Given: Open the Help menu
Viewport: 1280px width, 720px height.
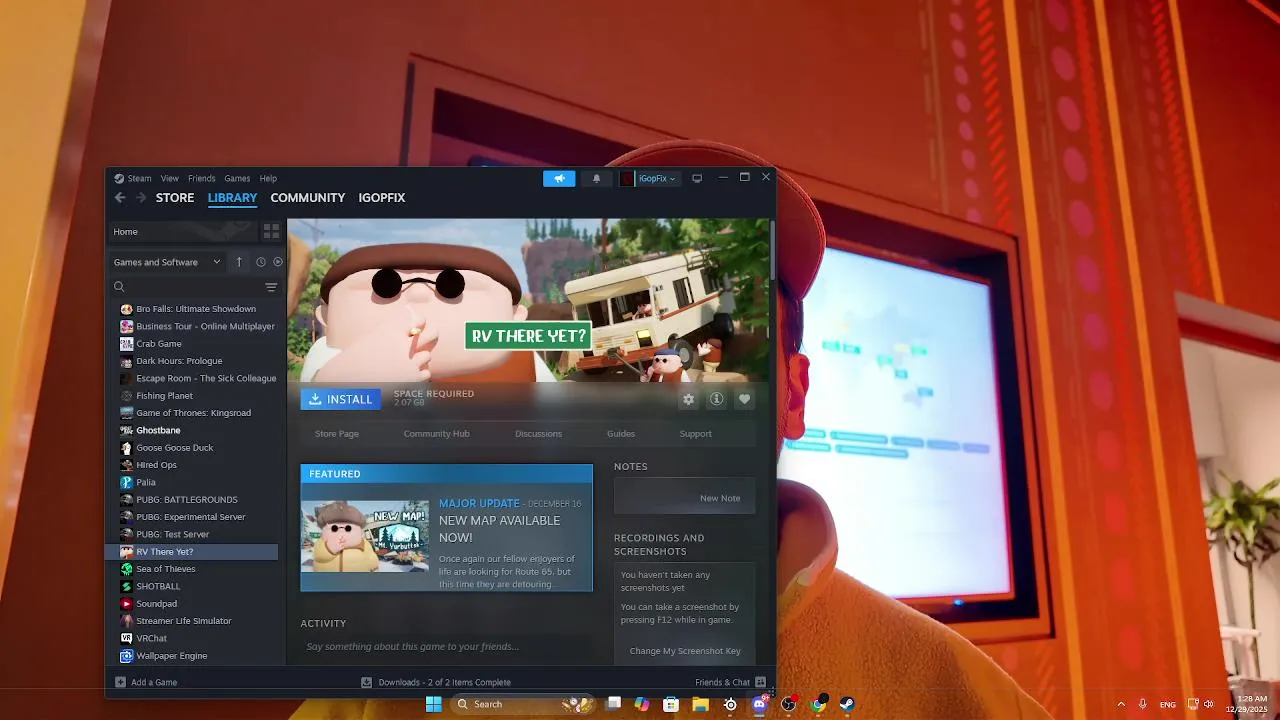Looking at the screenshot, I should [268, 178].
